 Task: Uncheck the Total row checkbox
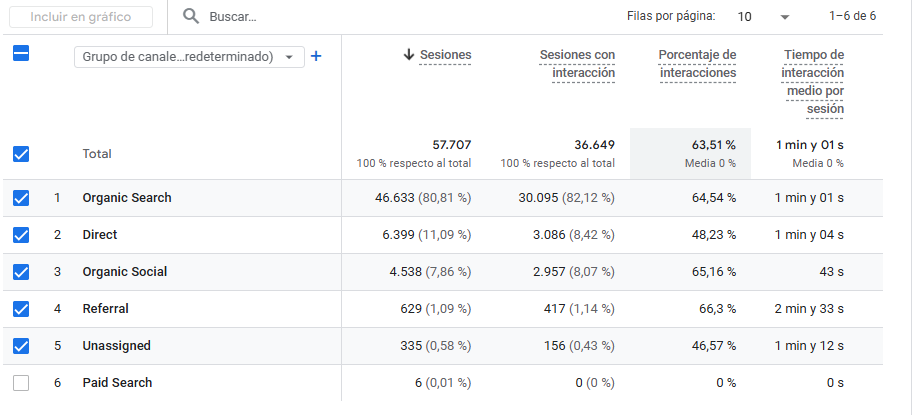(21, 154)
